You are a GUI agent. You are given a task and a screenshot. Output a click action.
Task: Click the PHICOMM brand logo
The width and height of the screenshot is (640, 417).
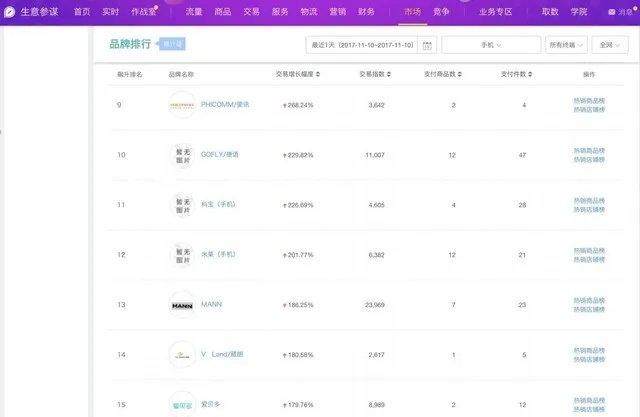pos(182,105)
